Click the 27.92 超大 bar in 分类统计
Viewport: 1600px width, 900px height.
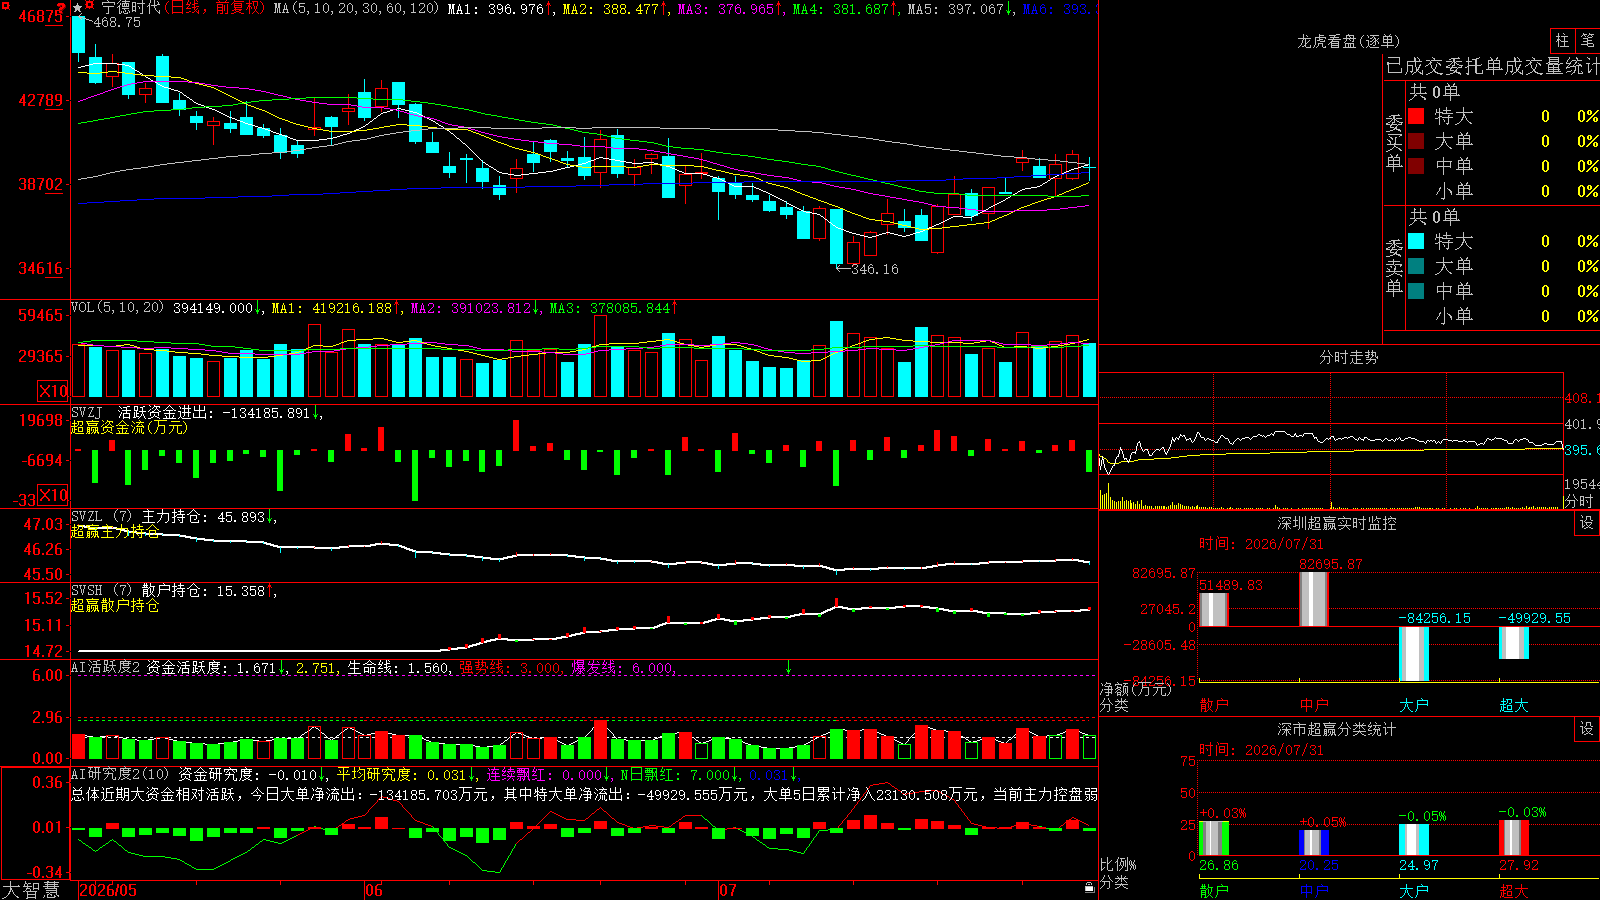click(x=1514, y=838)
